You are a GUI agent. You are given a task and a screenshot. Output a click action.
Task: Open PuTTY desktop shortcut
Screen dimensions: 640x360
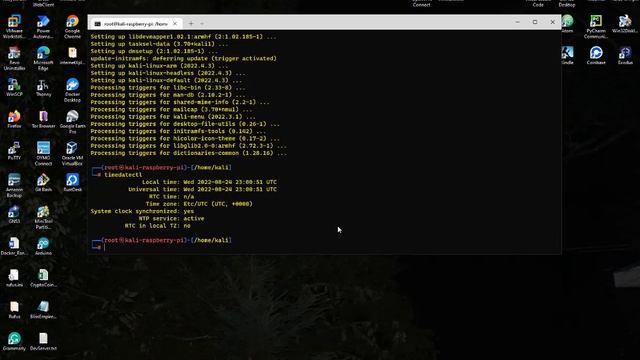[14, 151]
